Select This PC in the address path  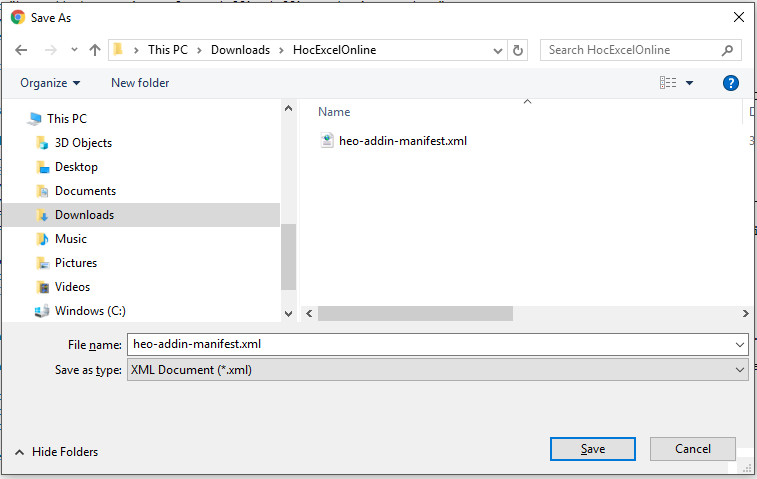pos(168,50)
